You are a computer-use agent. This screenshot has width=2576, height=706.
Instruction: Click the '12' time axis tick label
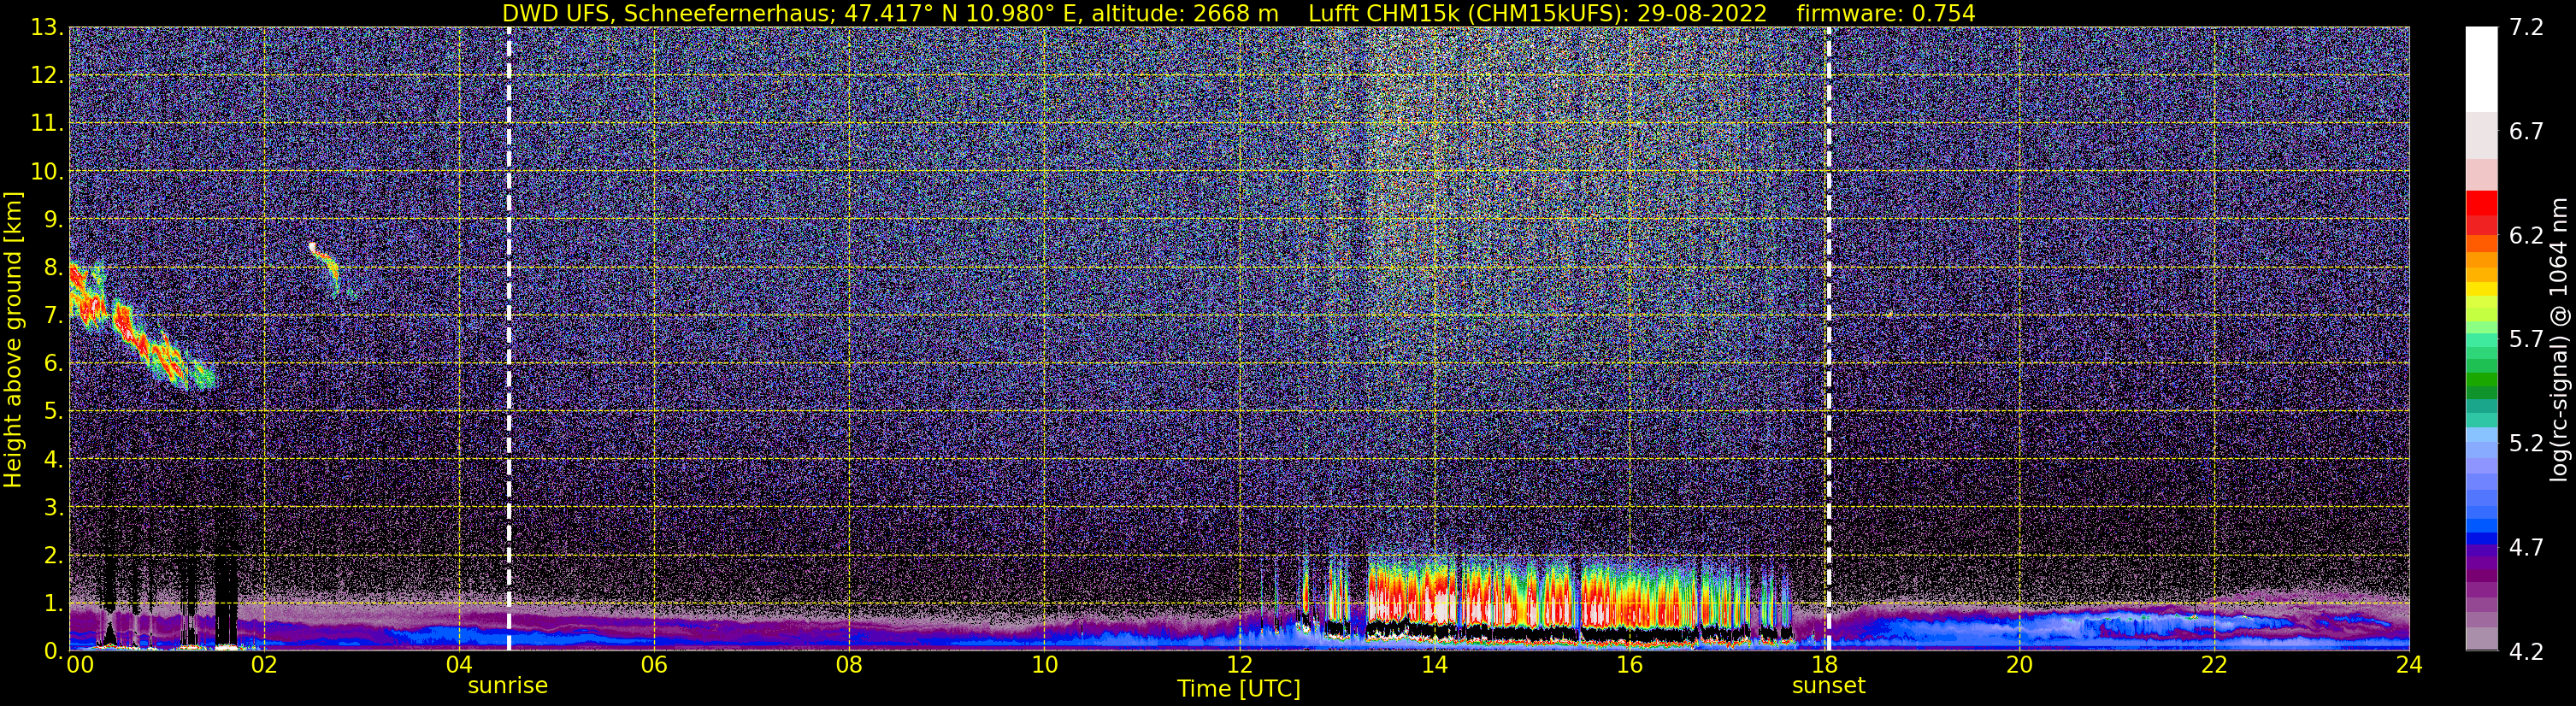coord(1239,665)
